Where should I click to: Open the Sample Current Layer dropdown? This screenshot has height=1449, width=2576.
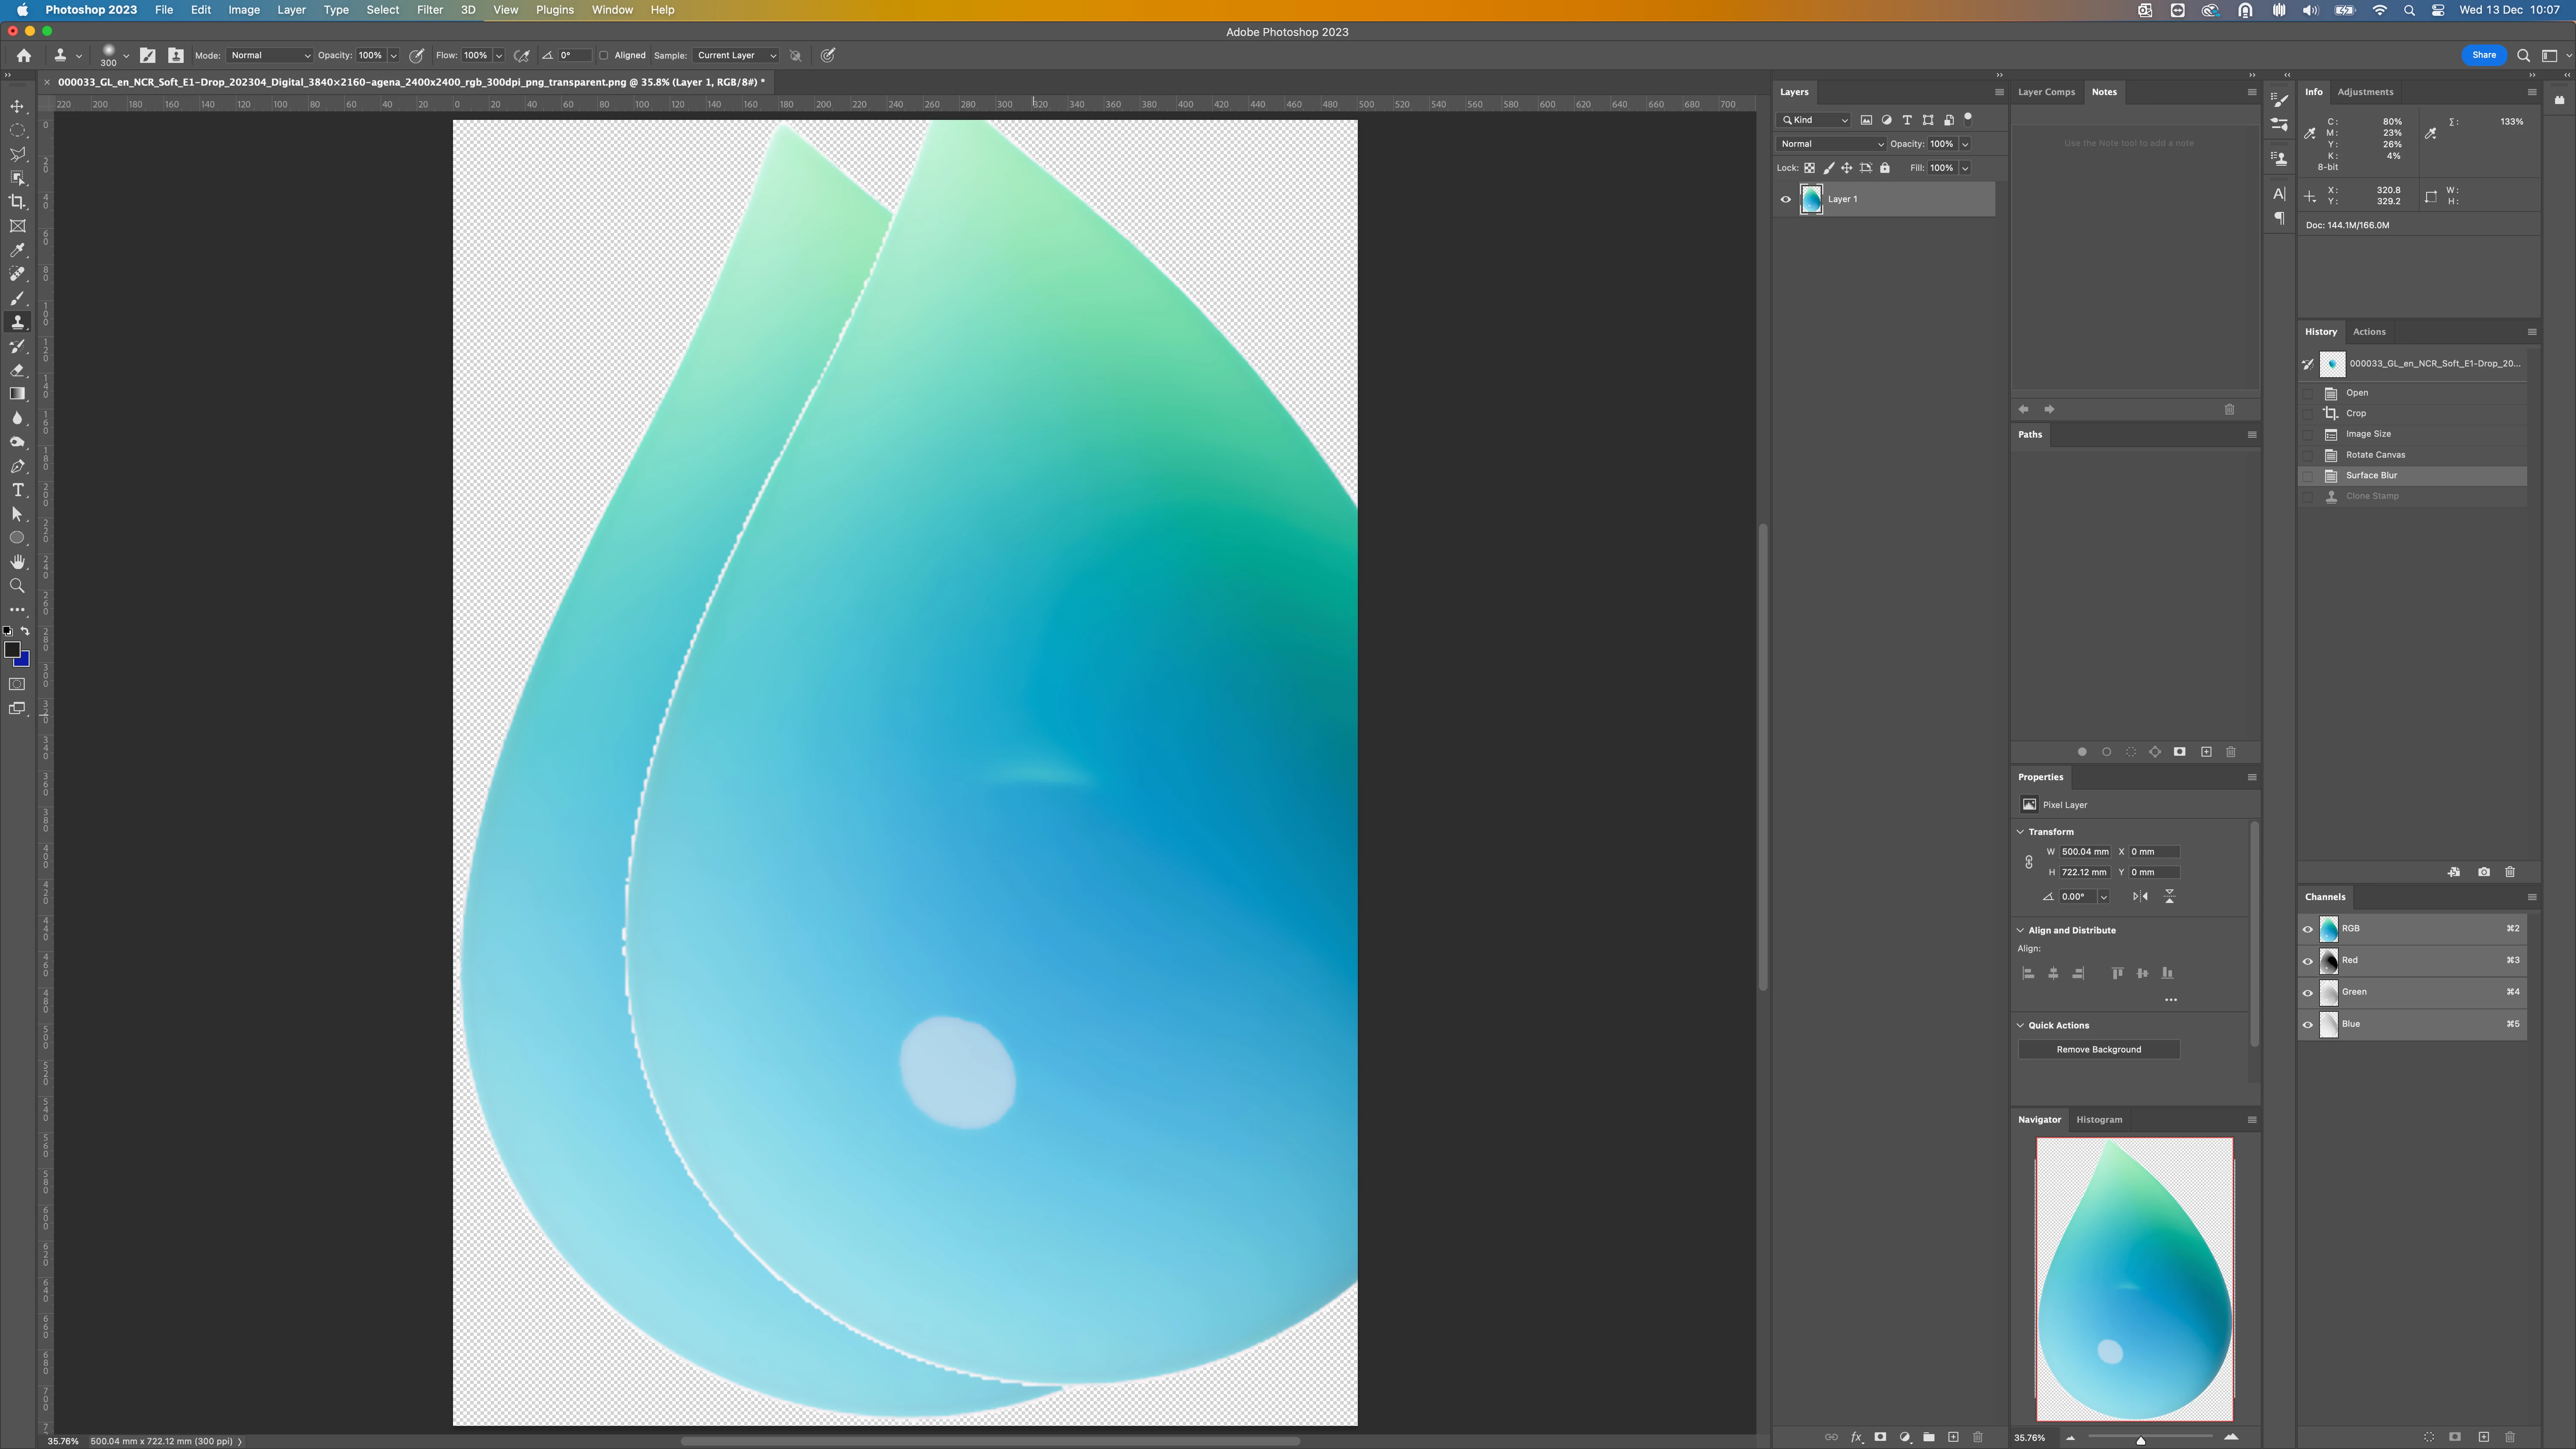click(x=736, y=55)
